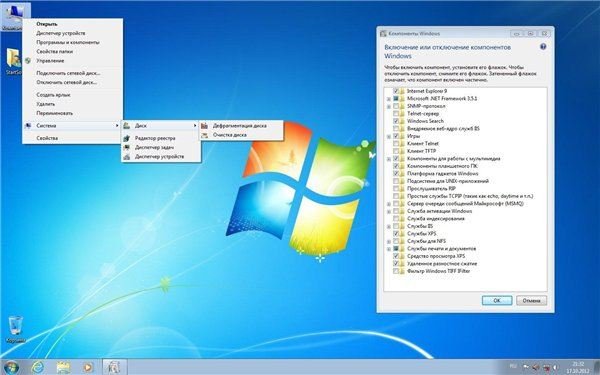Run Очистка диска
Viewport: 600px width, 375px height.
(241, 135)
